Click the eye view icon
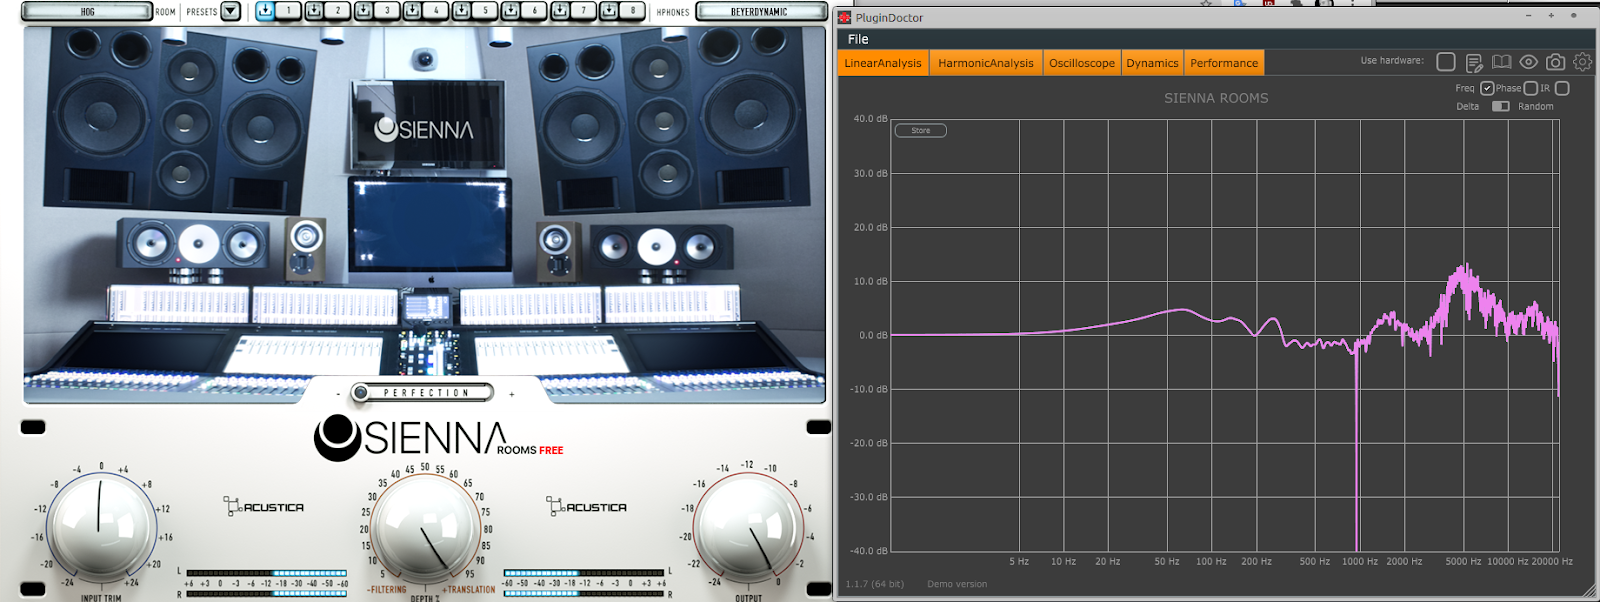Screen dimensions: 1600x602 (1528, 62)
